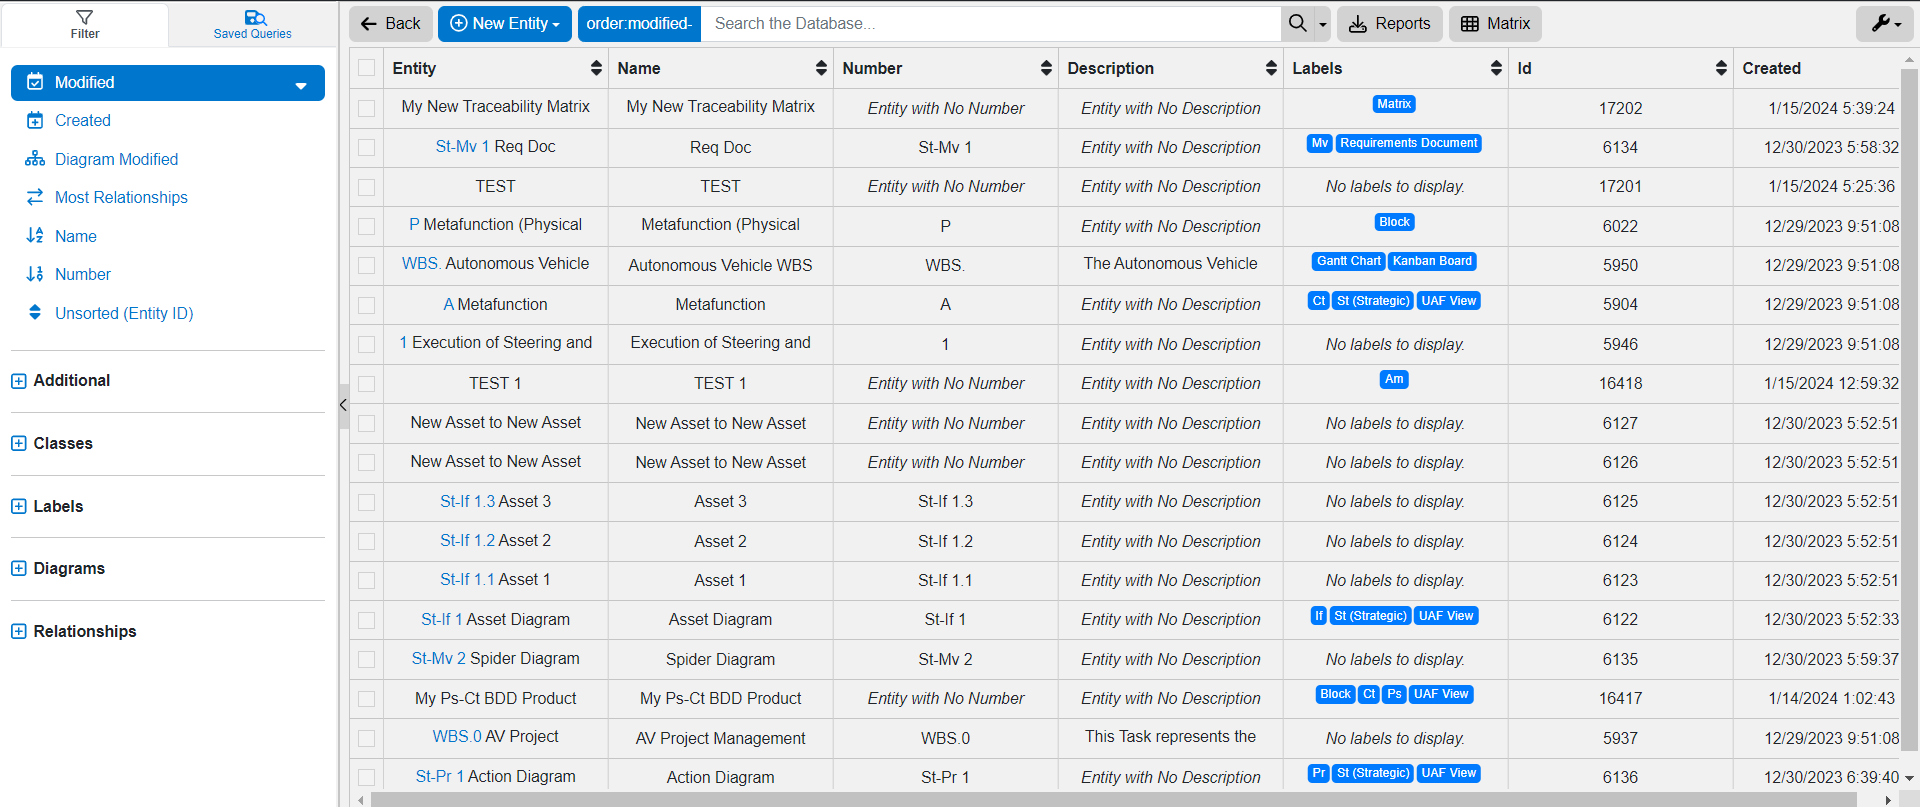The width and height of the screenshot is (1920, 807).
Task: Check the P Metafunction (Physical row
Action: pos(367,226)
